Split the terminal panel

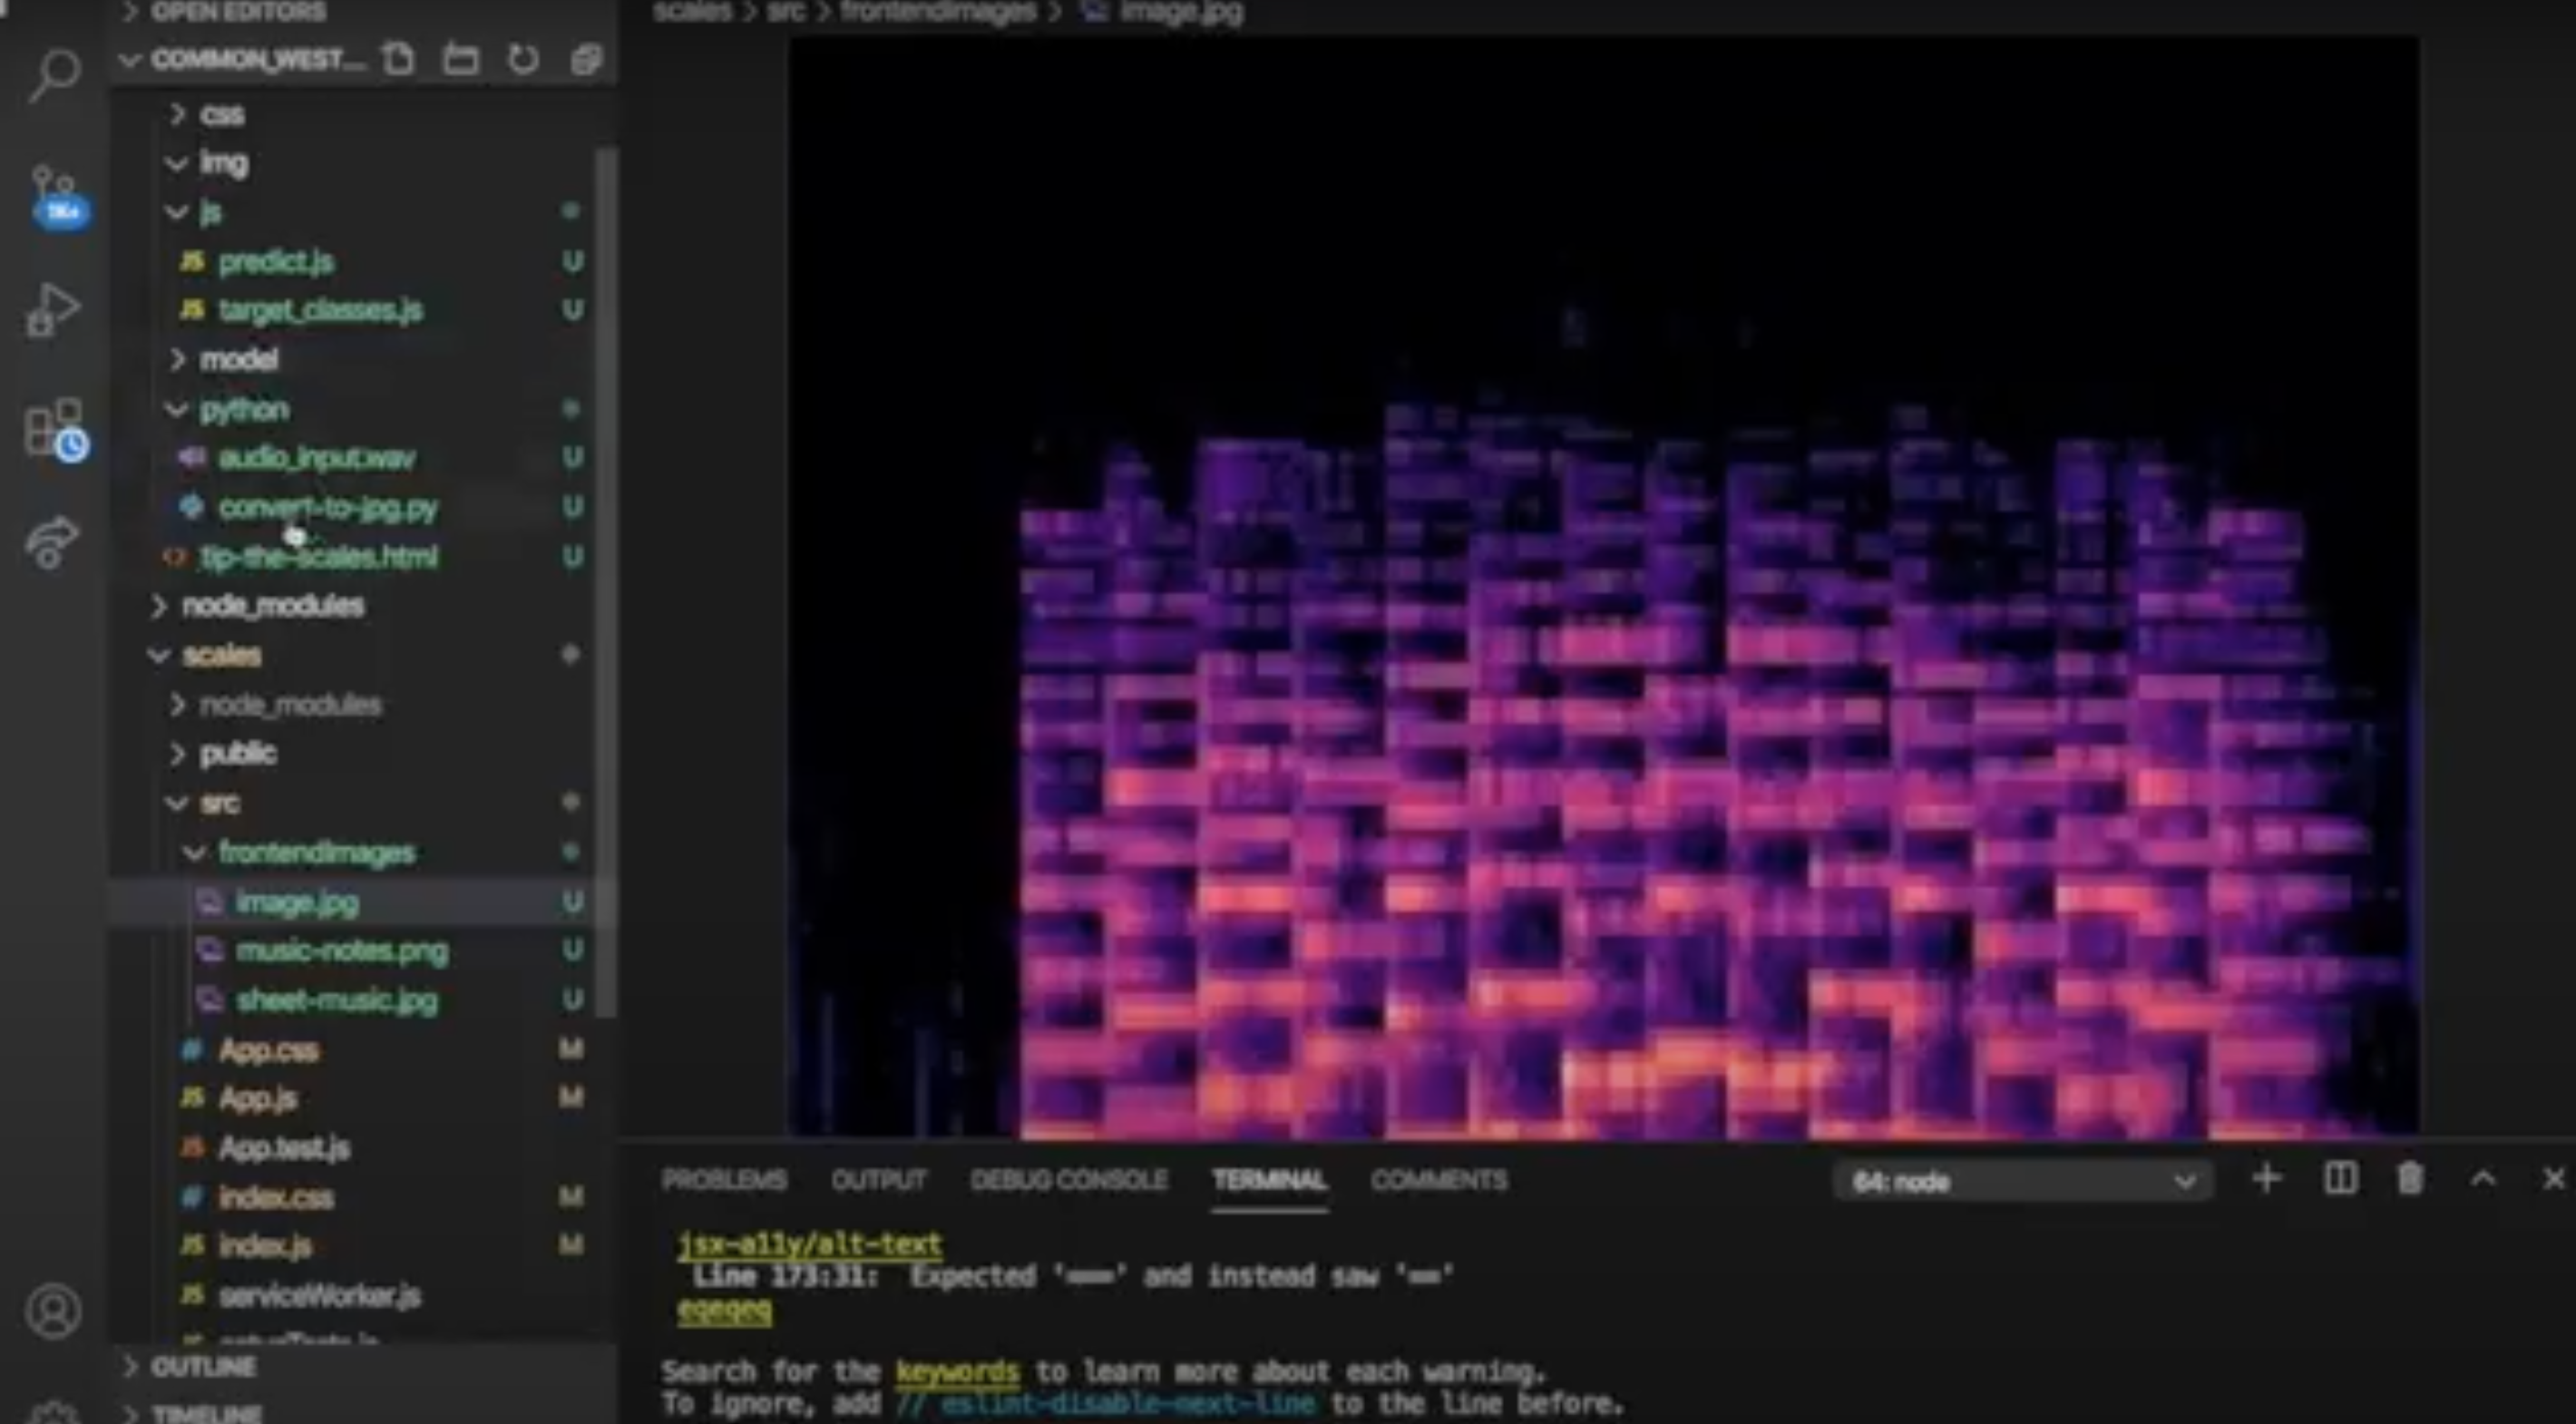pos(2340,1179)
